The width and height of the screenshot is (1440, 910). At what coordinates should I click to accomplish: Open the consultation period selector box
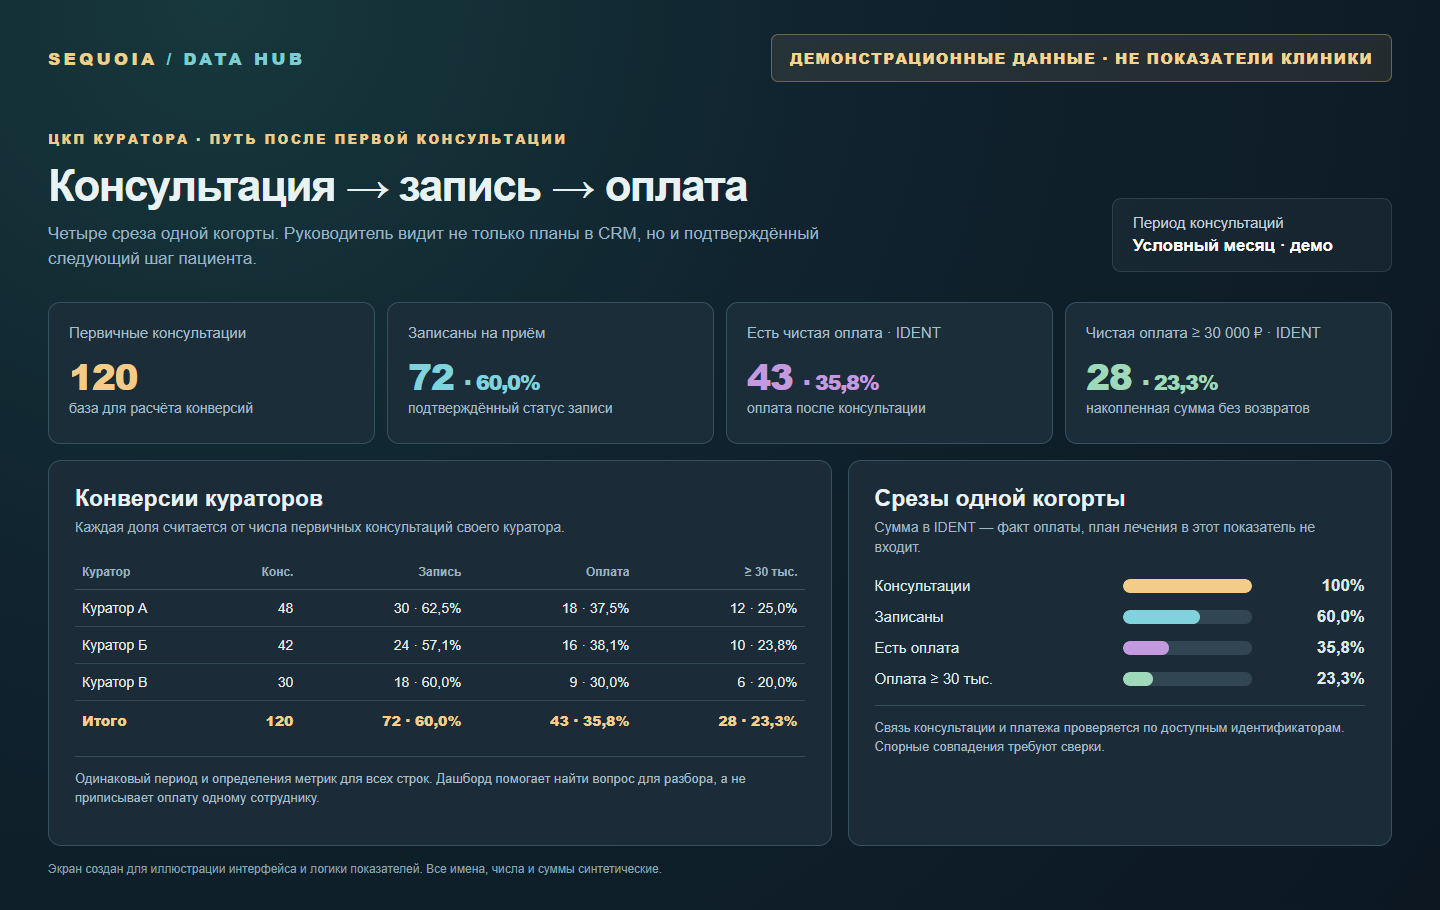1251,235
